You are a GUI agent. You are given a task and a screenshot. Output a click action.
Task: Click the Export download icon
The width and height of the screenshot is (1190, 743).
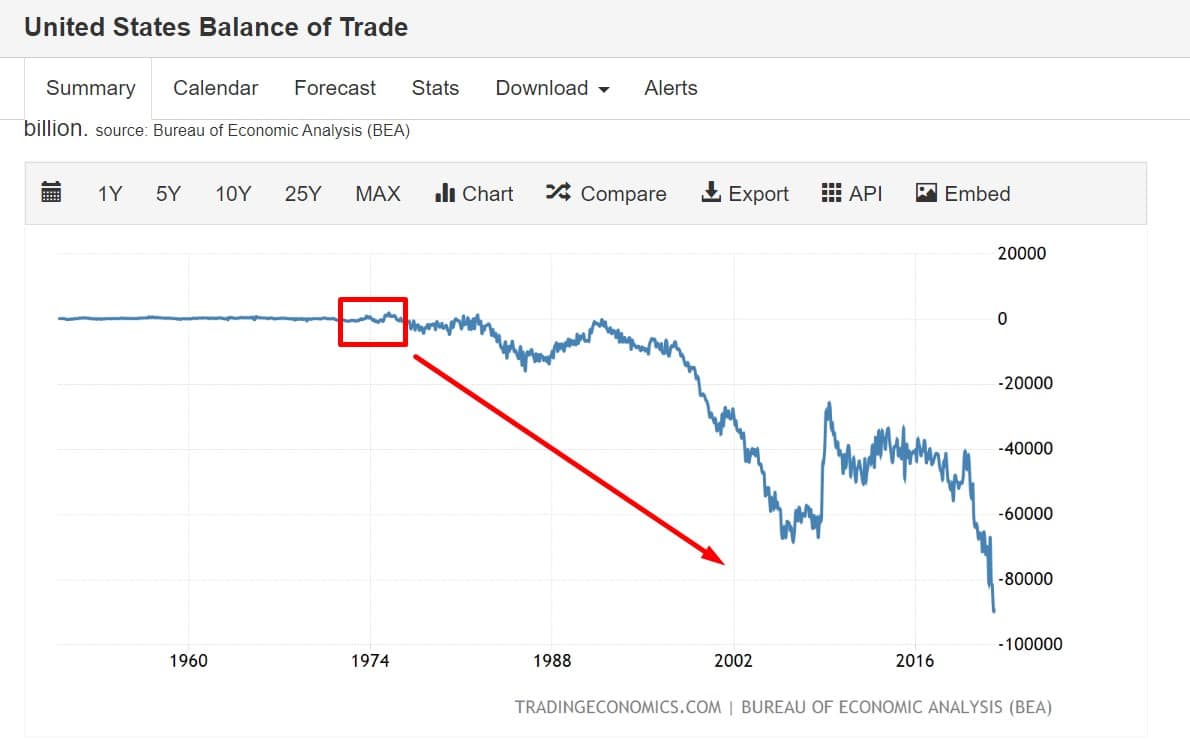tap(711, 193)
